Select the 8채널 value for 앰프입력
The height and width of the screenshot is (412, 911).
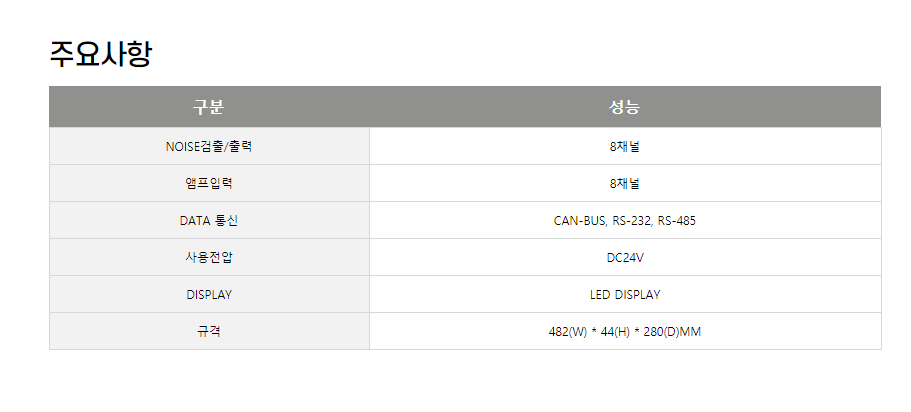(x=625, y=184)
